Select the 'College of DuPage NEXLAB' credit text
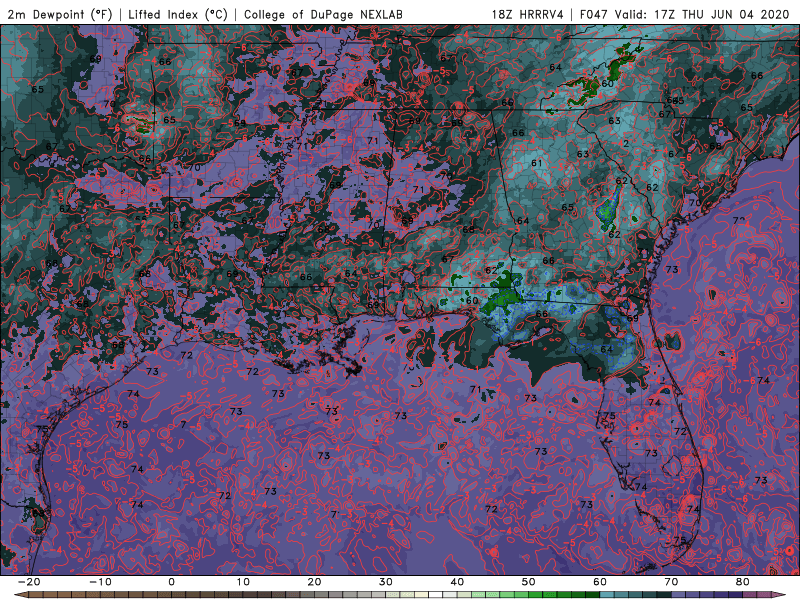Screen dimensions: 800x600 [x=323, y=14]
